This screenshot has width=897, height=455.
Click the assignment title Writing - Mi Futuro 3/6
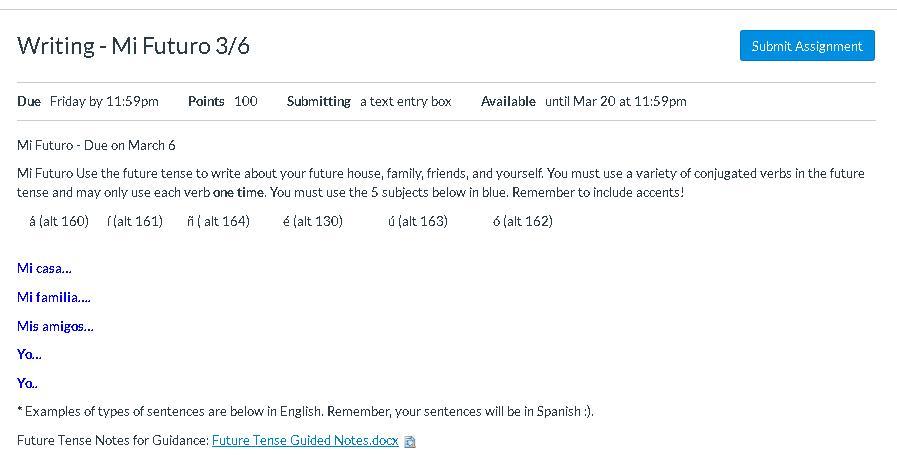tap(133, 46)
